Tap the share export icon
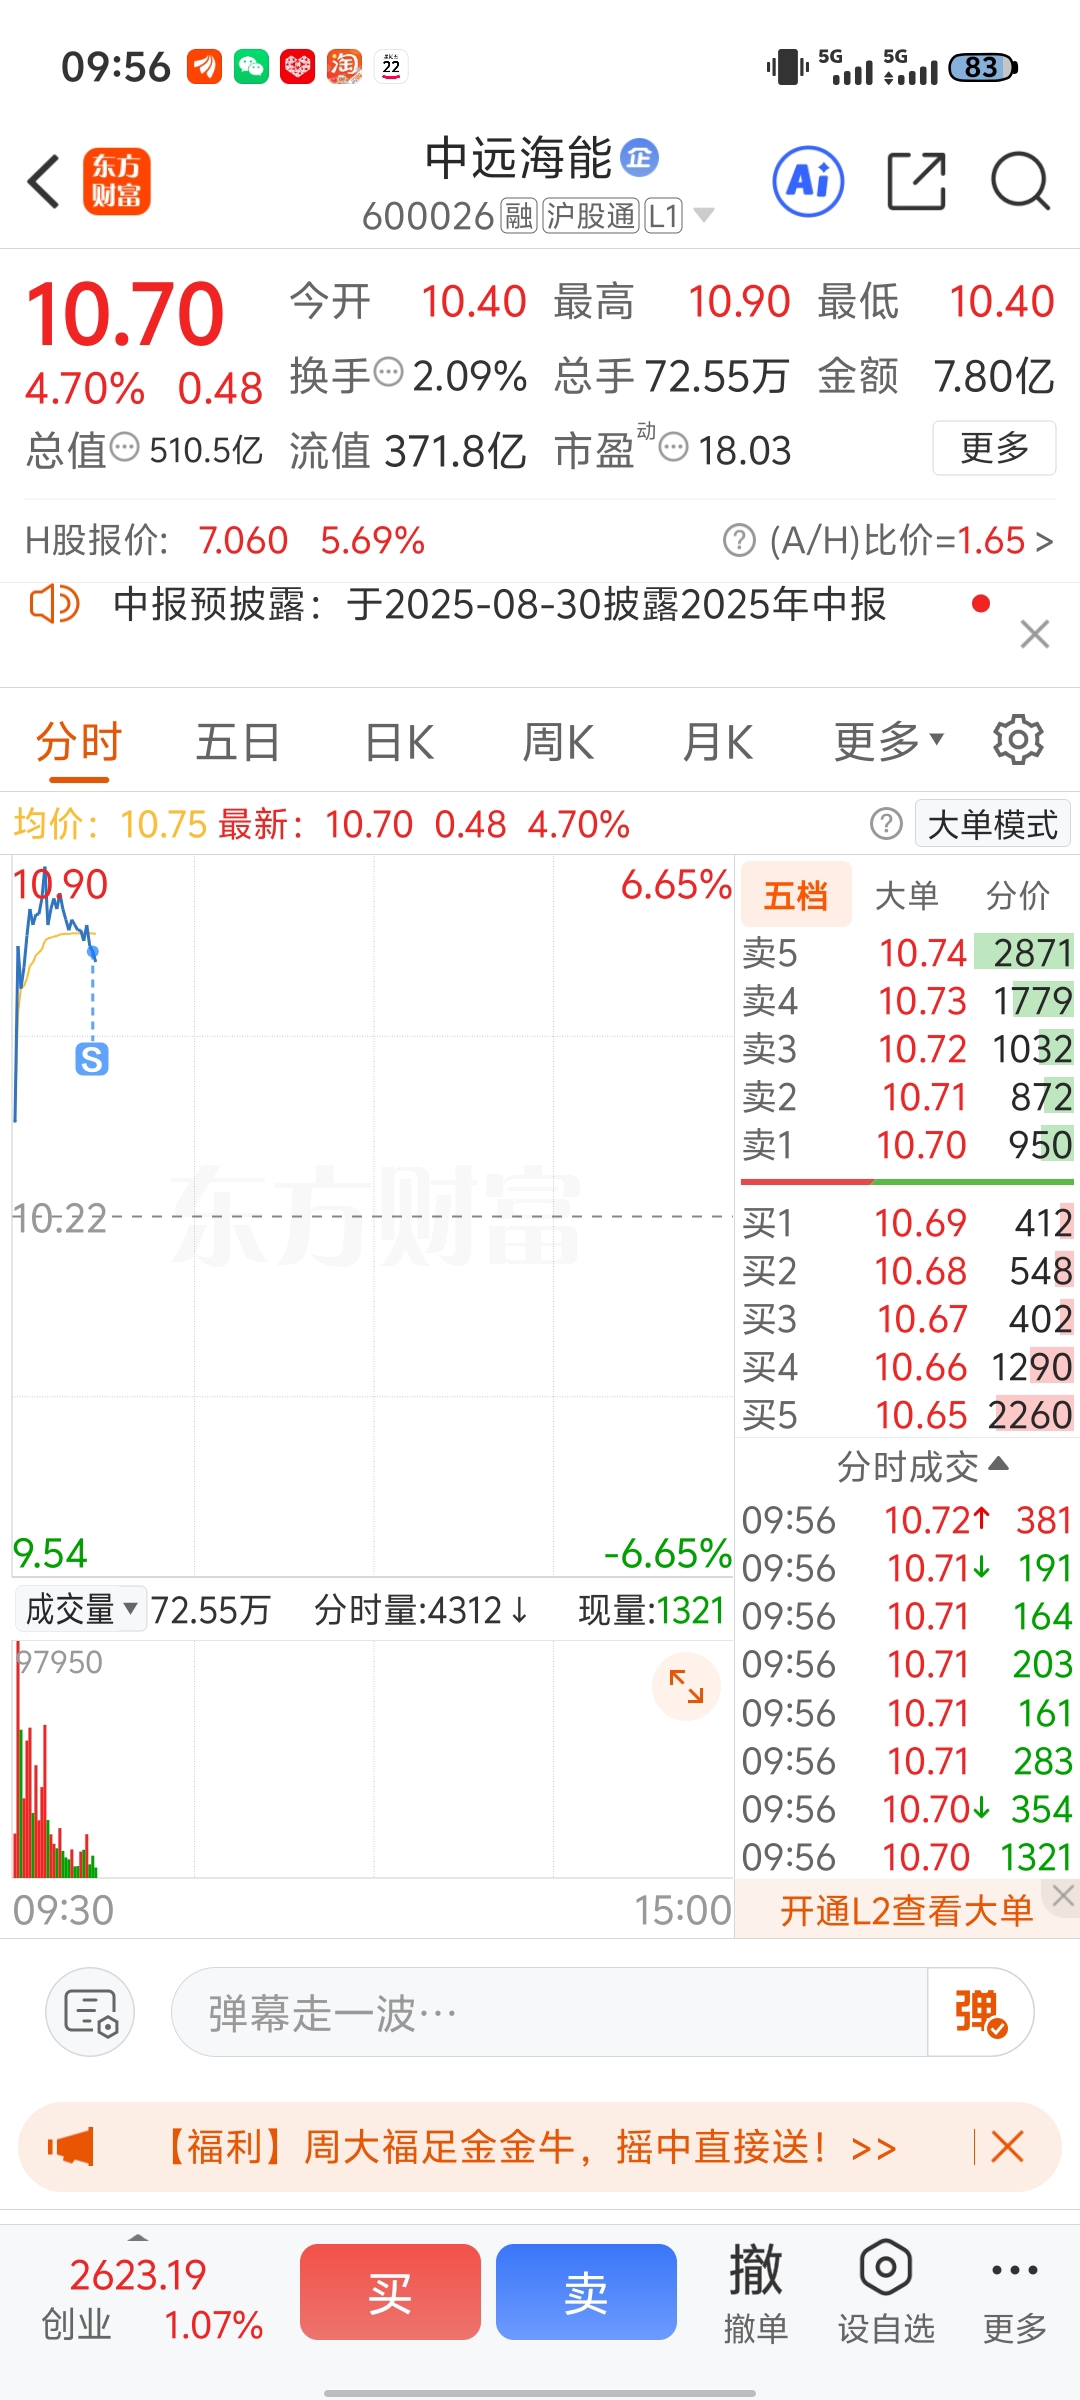The image size is (1080, 2400). pos(916,182)
